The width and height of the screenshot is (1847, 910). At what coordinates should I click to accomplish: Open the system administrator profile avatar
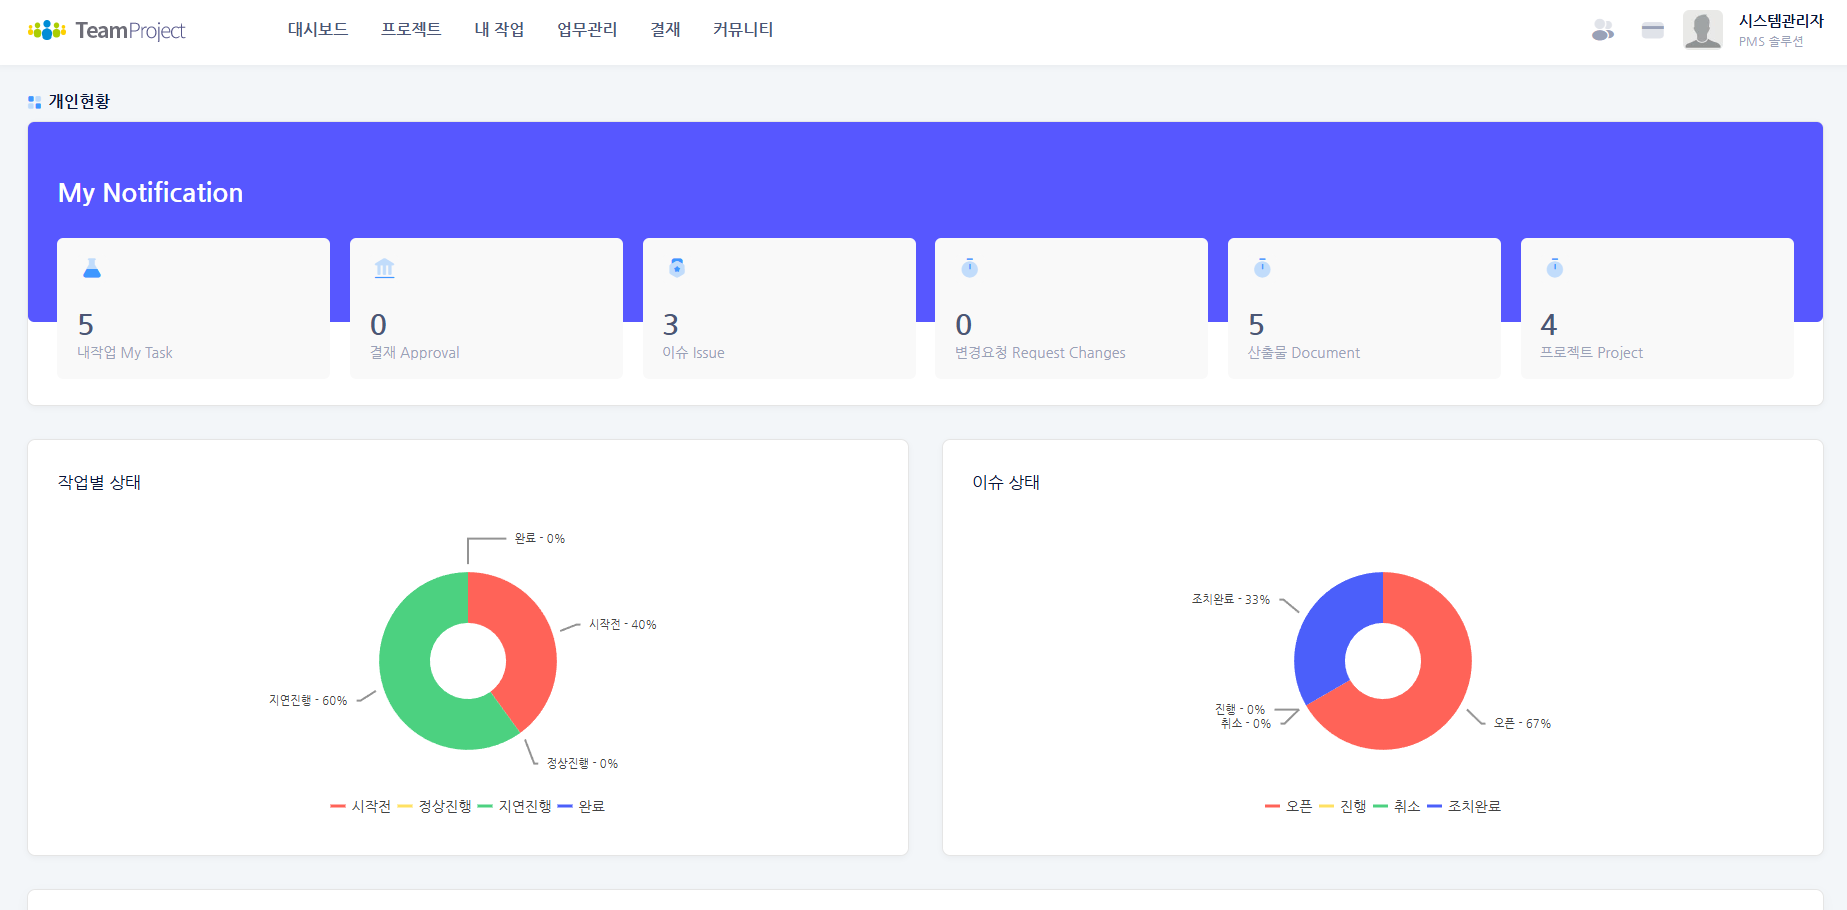pos(1702,30)
